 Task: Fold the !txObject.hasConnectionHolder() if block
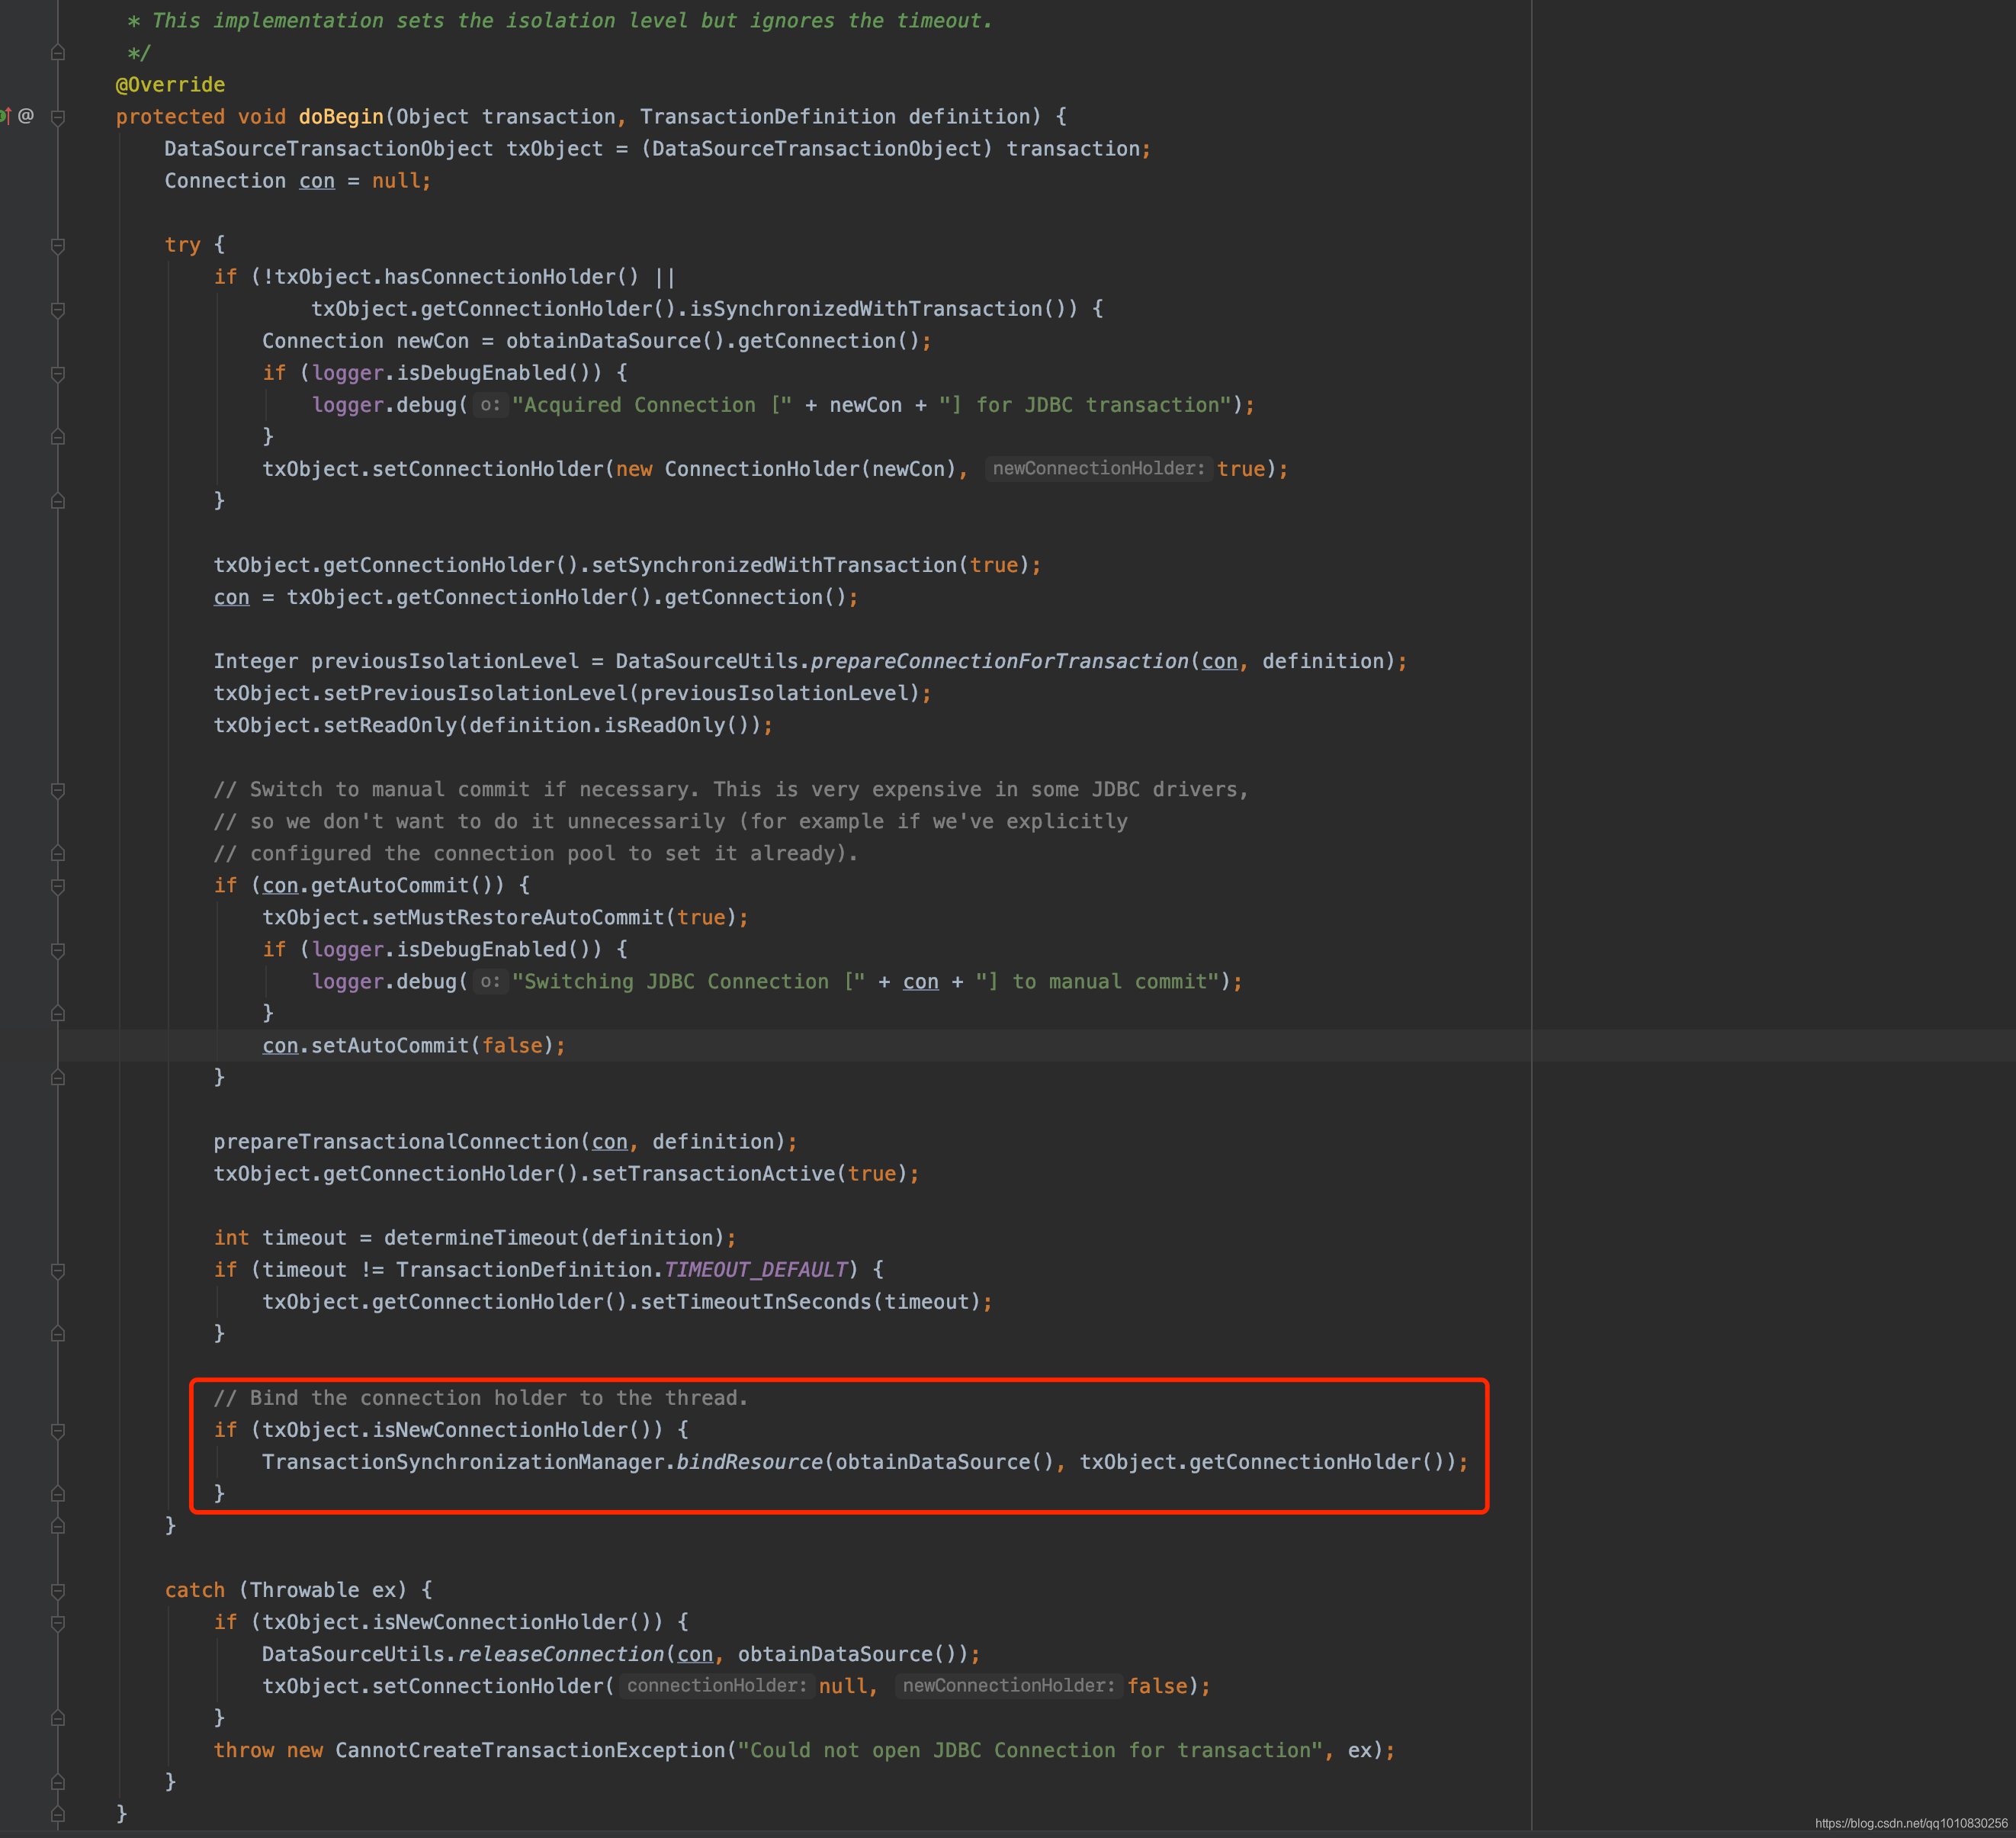point(58,309)
